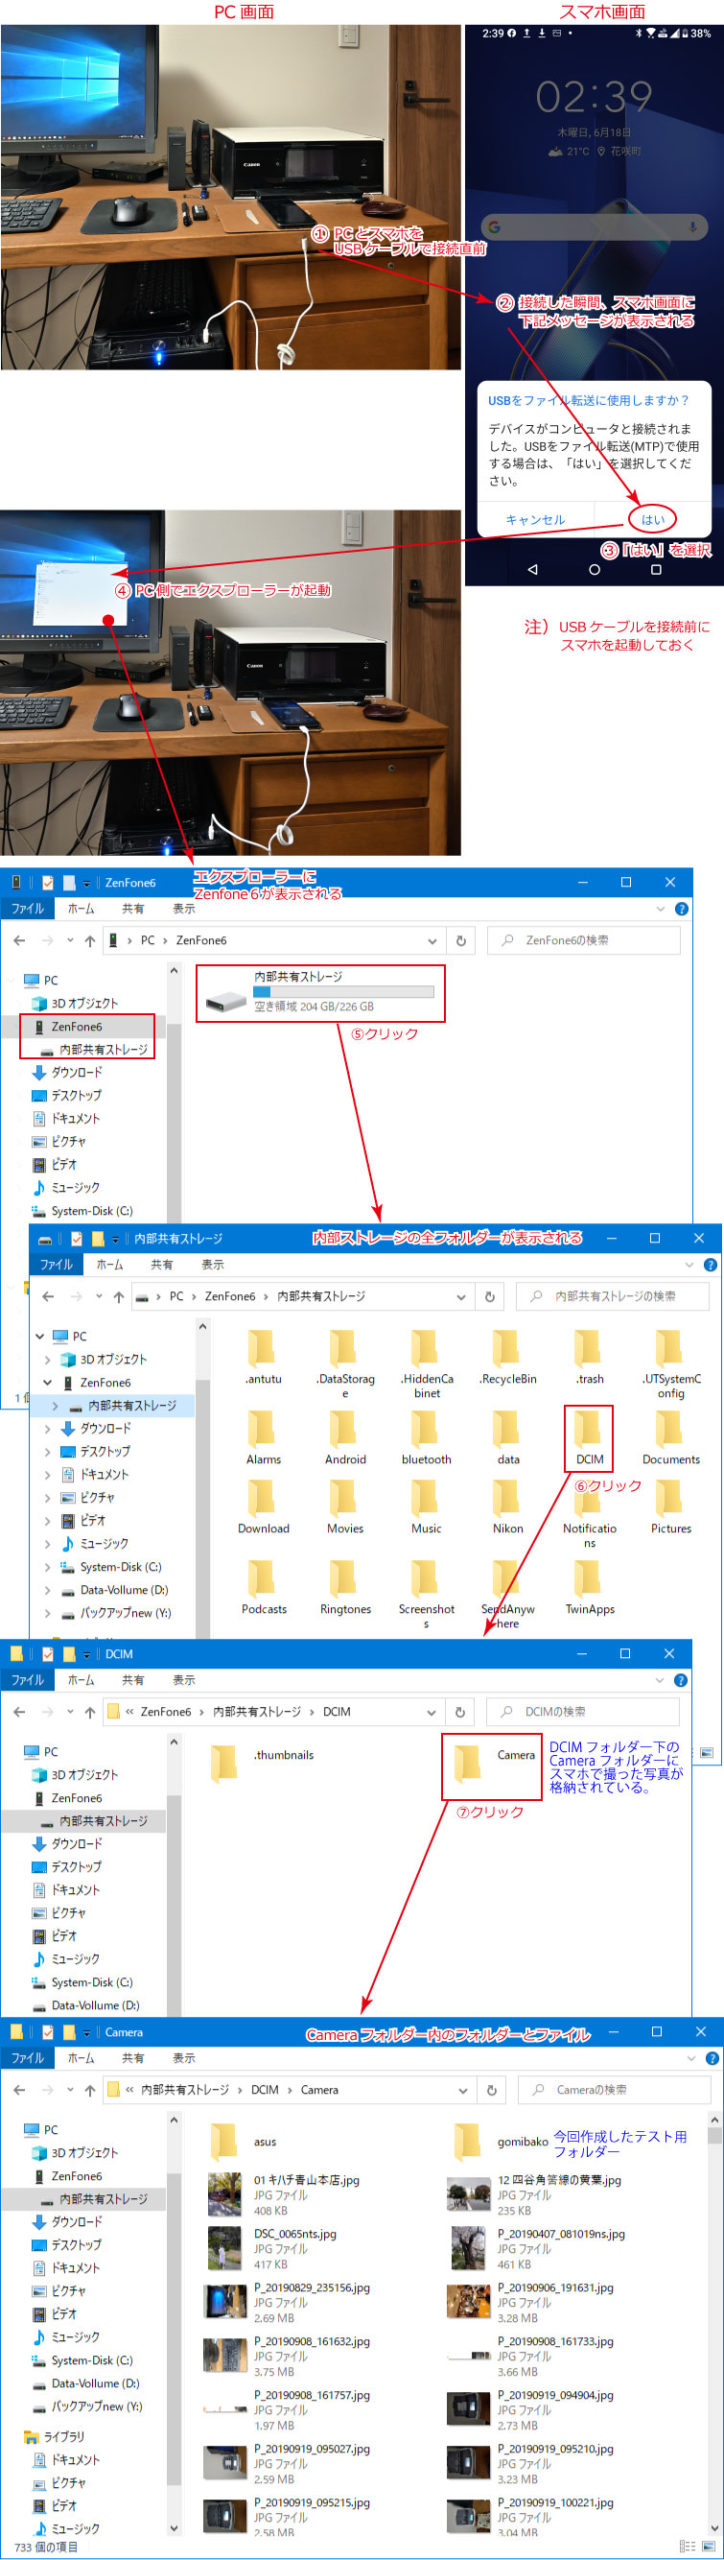Collapse the ZenFone6 tree node

[47, 1382]
